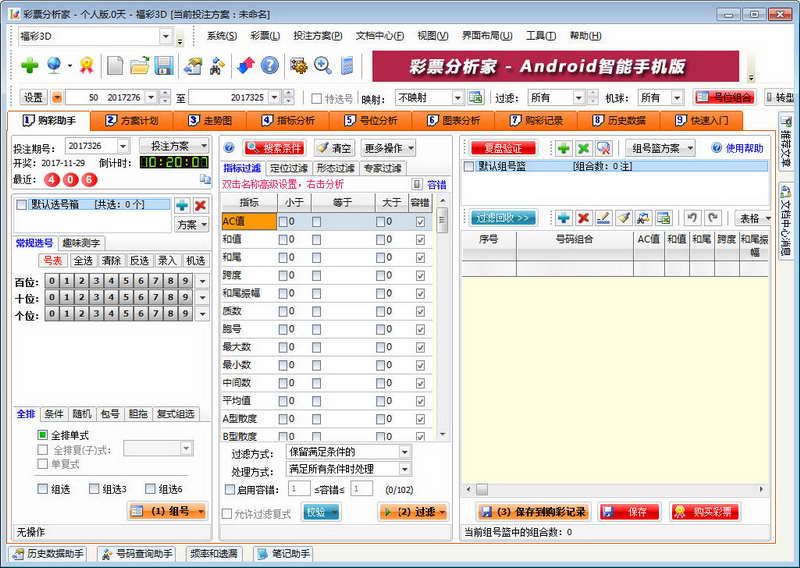Open the 更多操作 dropdown
This screenshot has width=800, height=568.
(x=388, y=148)
